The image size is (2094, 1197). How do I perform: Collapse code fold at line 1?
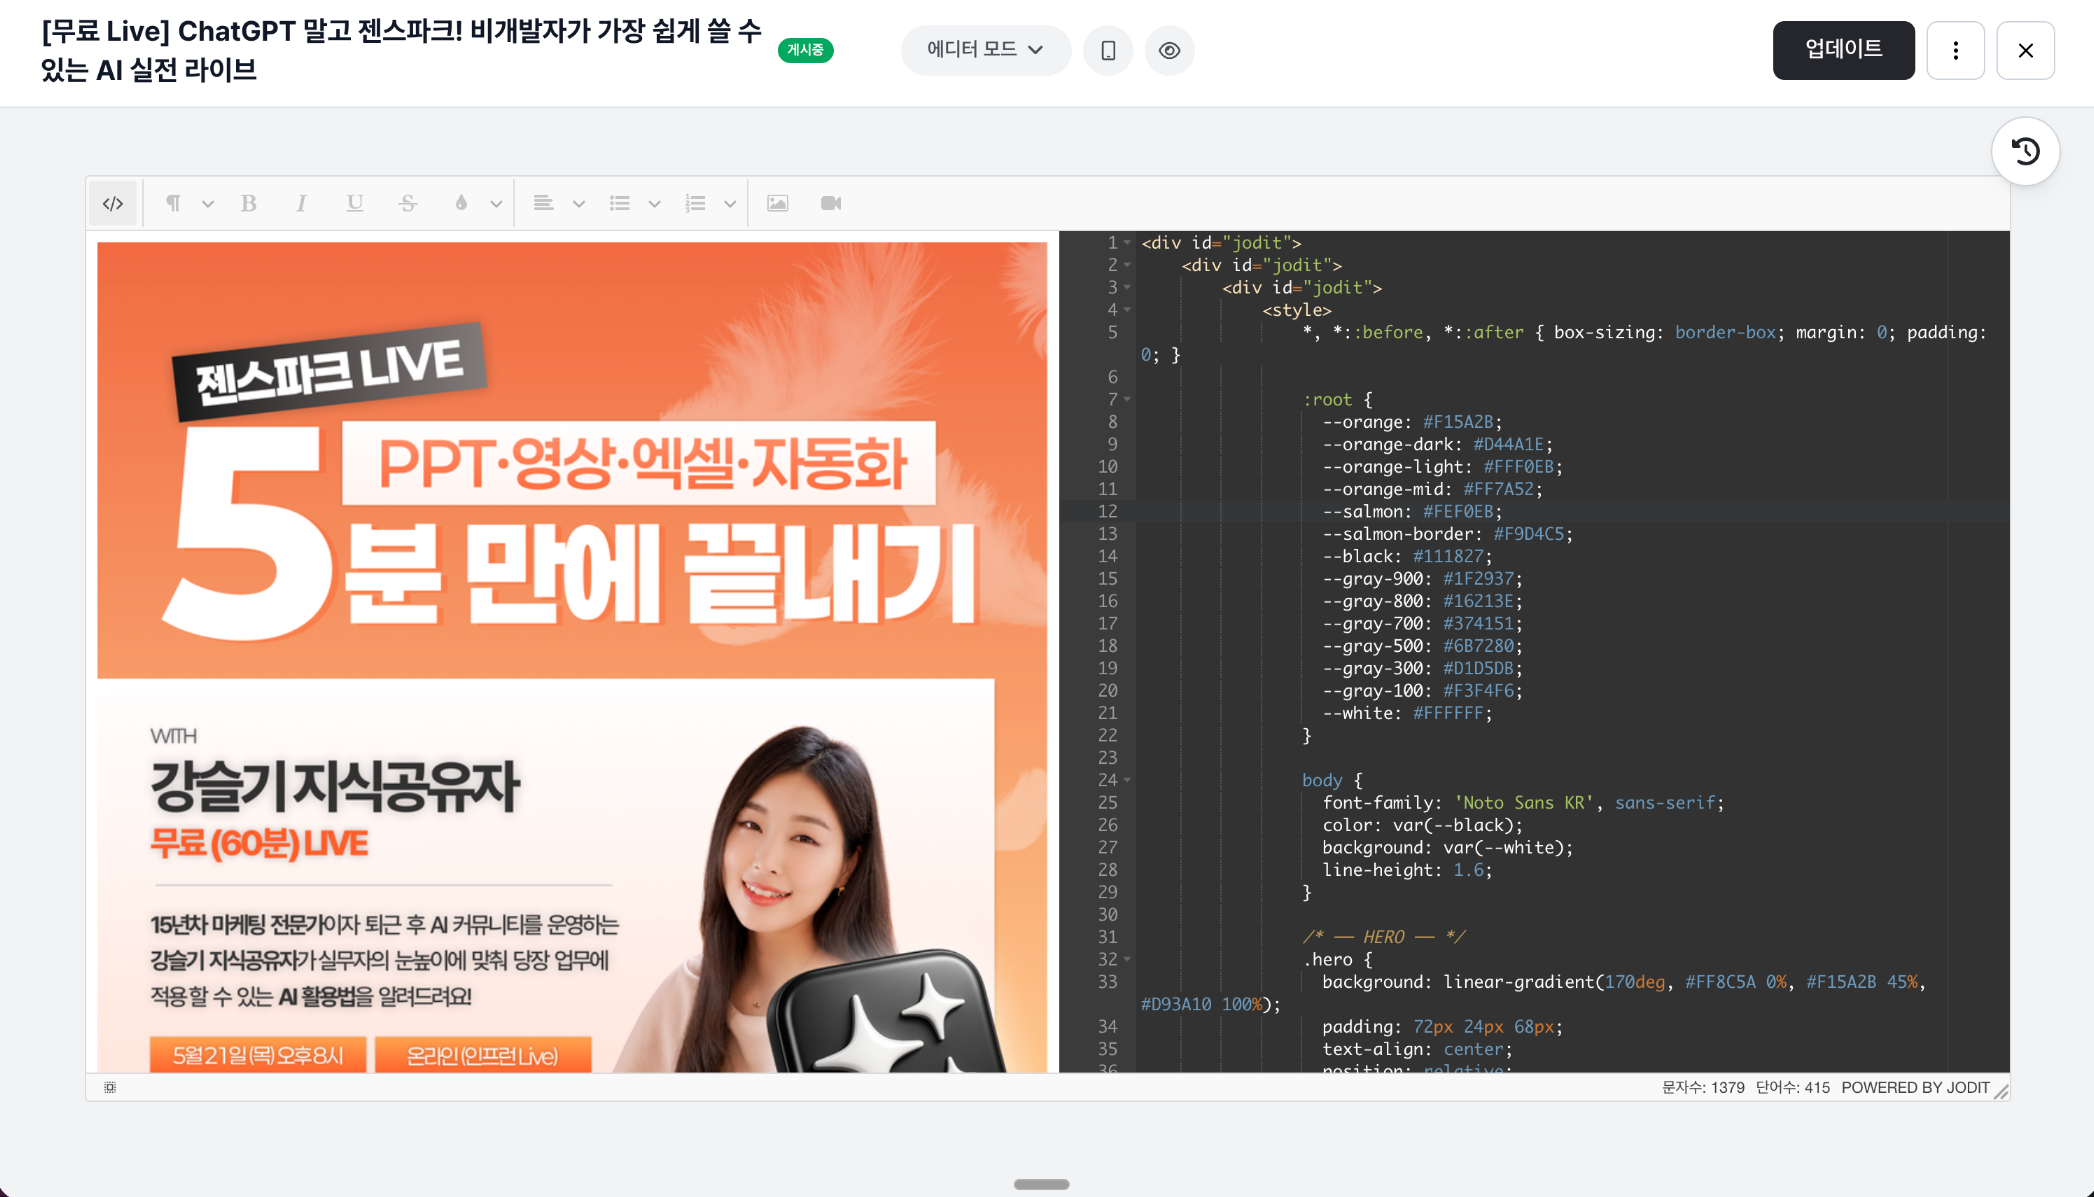pyautogui.click(x=1127, y=243)
